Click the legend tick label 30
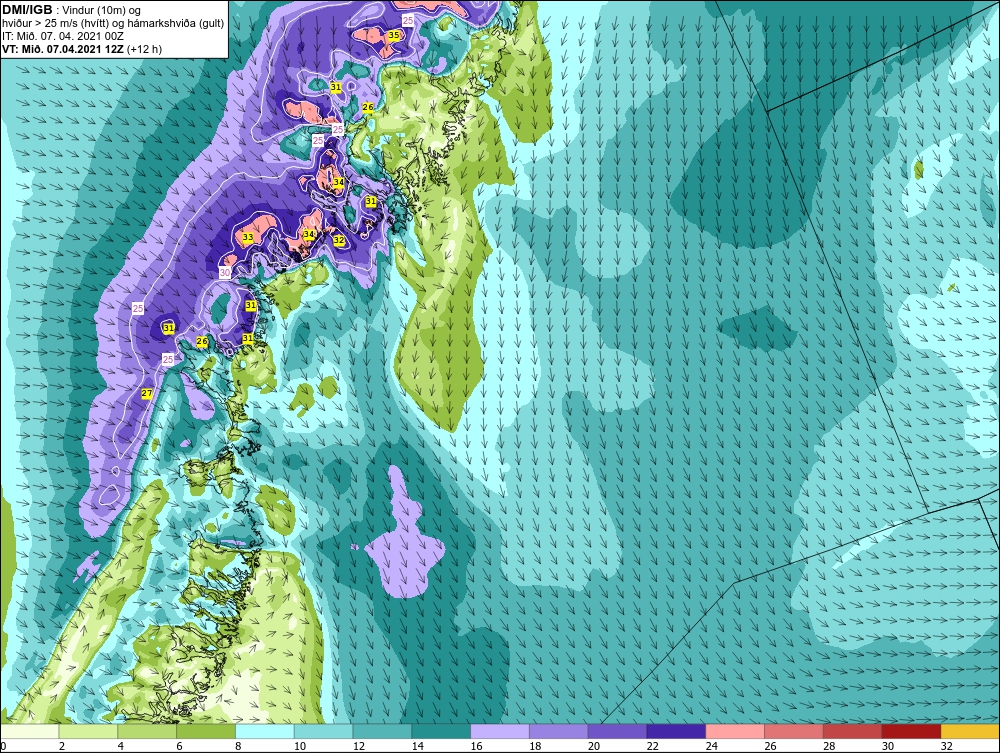 pyautogui.click(x=888, y=746)
